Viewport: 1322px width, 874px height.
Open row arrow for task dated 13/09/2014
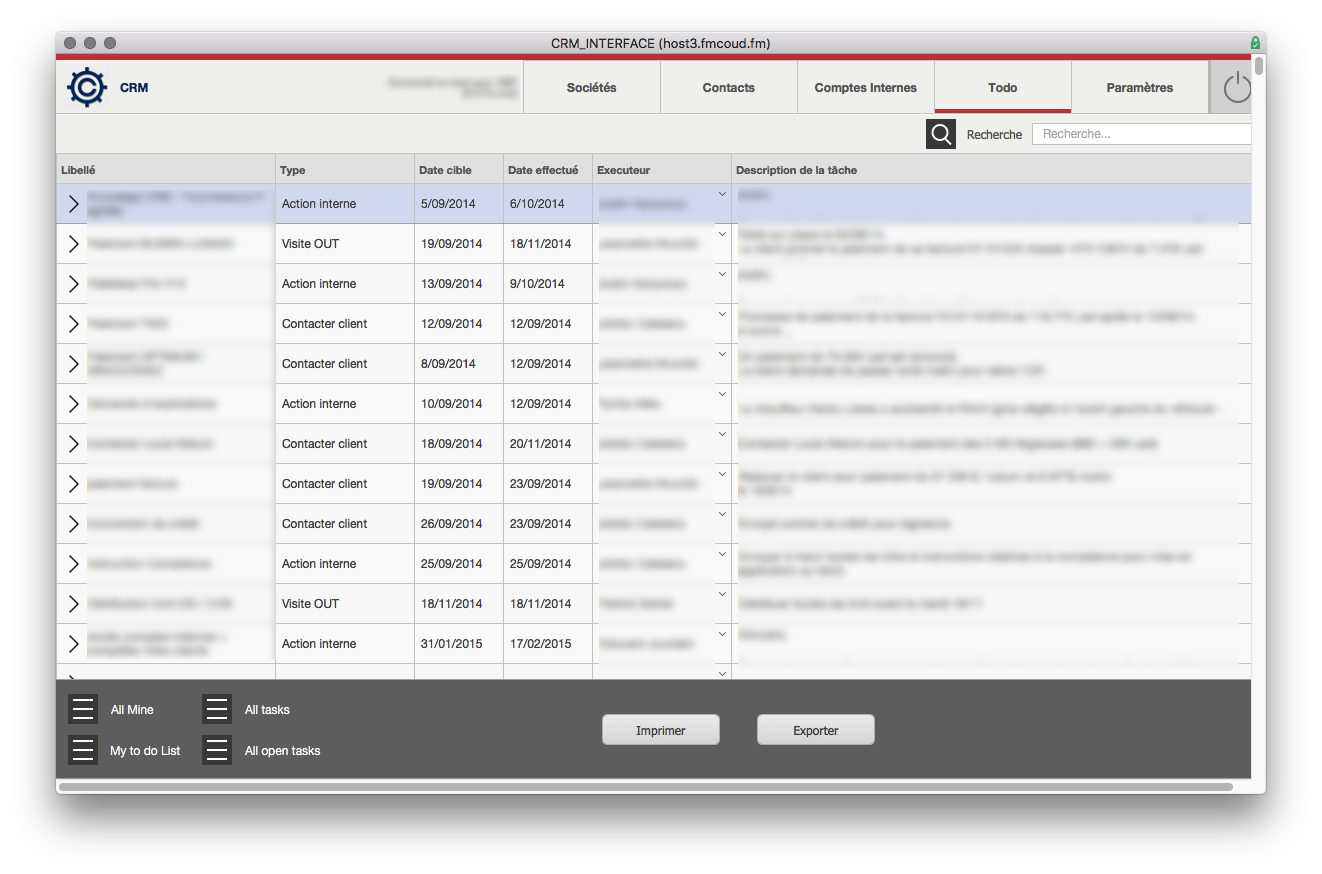[x=73, y=284]
